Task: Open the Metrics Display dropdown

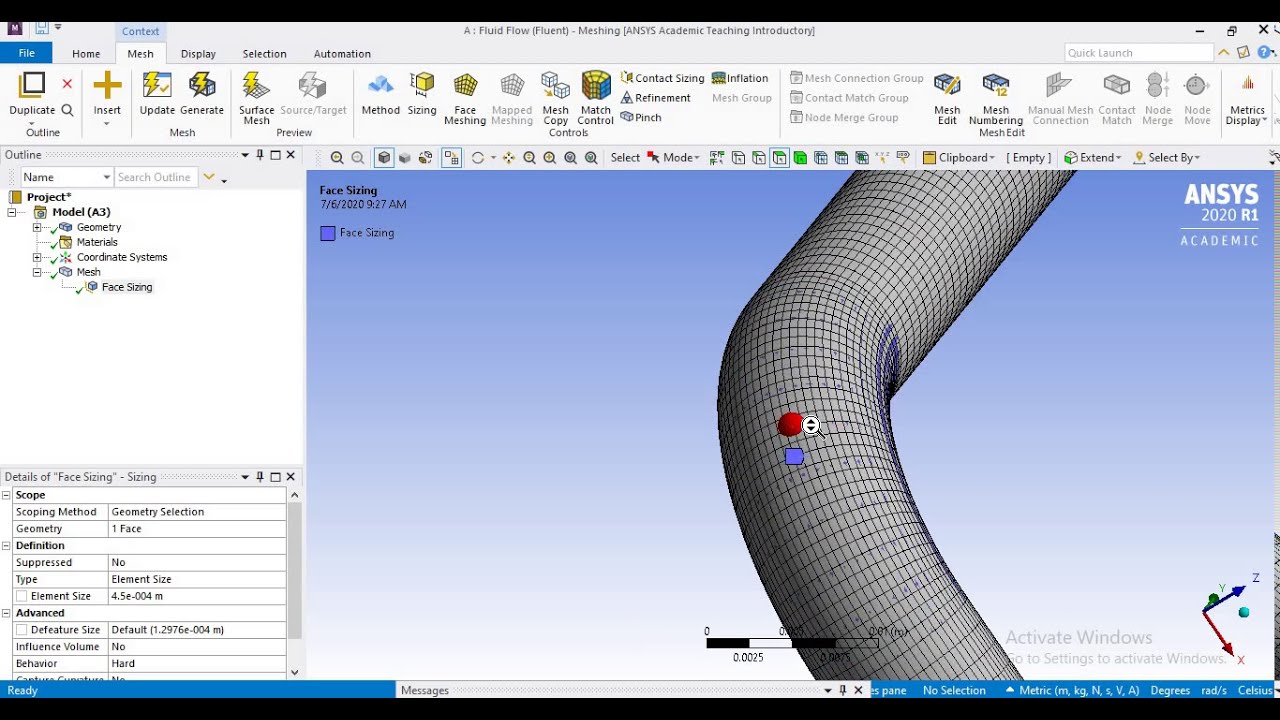Action: [1247, 99]
